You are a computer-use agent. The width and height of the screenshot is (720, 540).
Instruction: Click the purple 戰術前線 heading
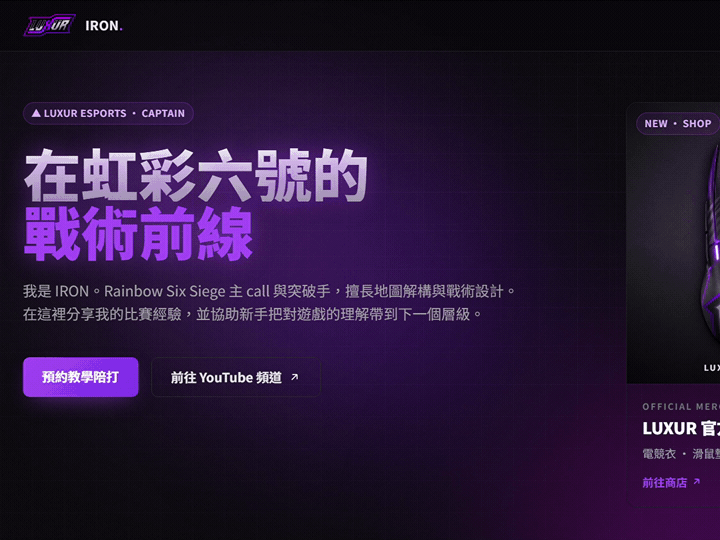click(x=138, y=233)
